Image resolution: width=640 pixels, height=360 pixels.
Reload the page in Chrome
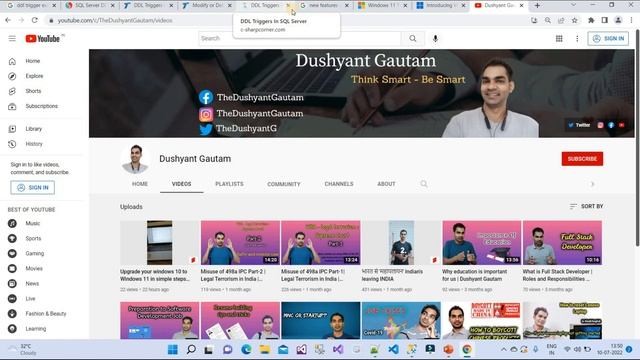click(x=35, y=20)
